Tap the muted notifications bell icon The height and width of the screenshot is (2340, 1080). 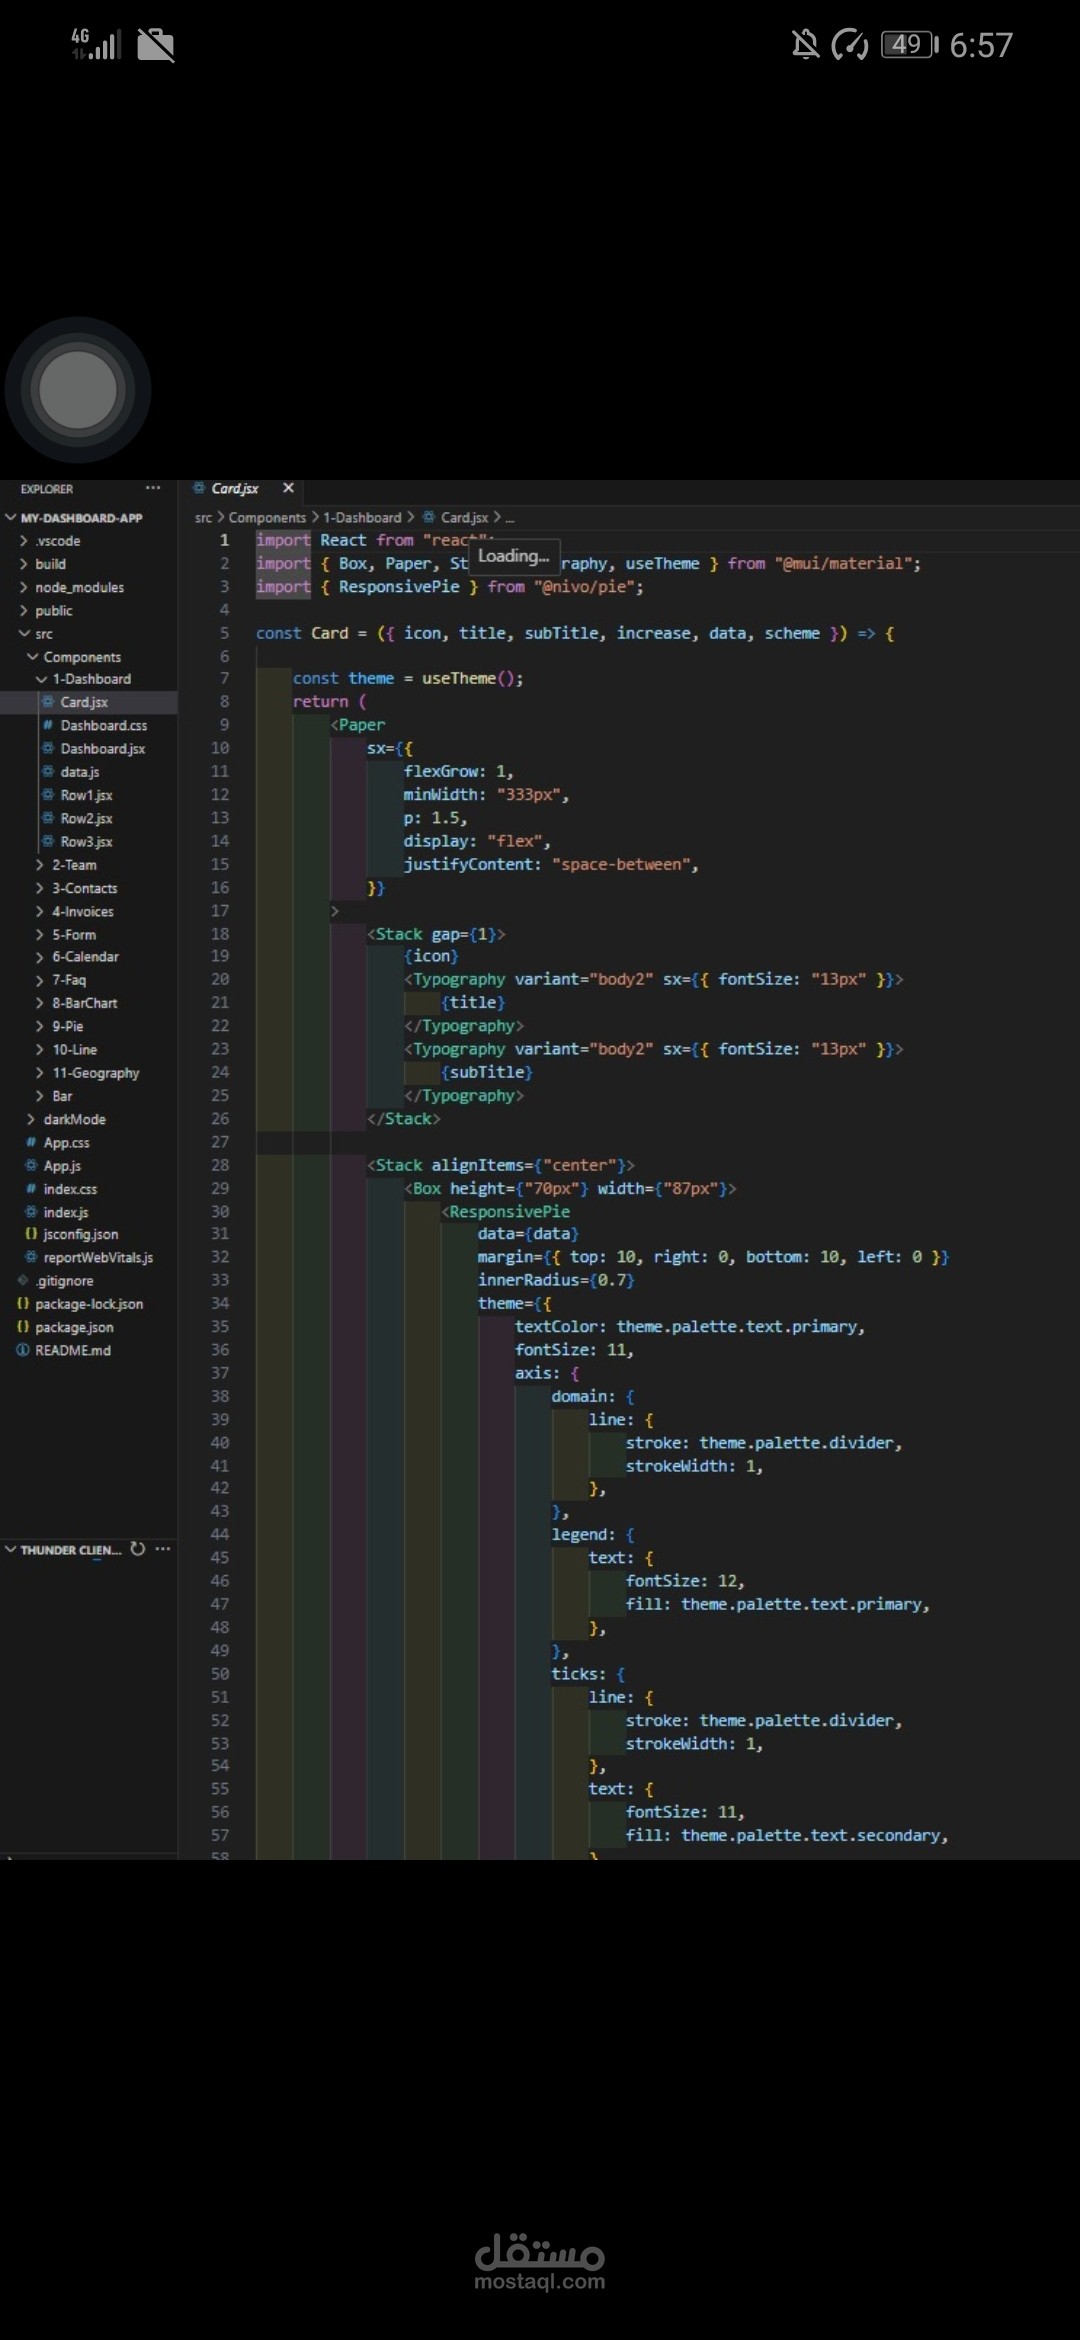click(x=805, y=45)
